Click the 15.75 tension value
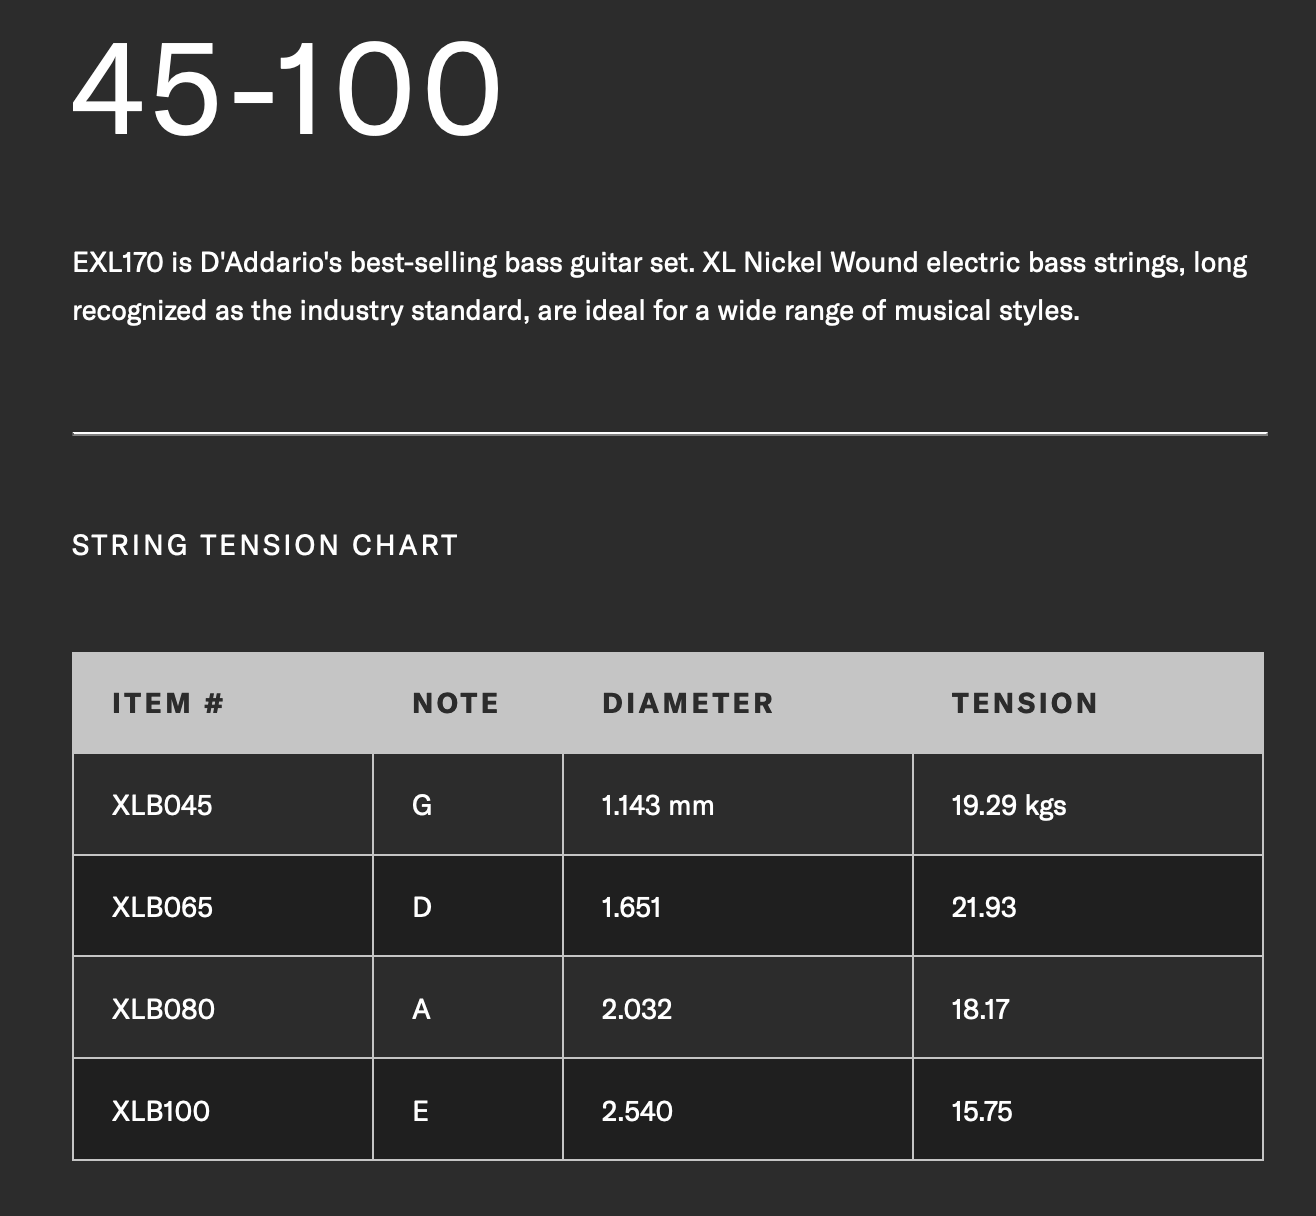The width and height of the screenshot is (1316, 1216). tap(982, 1111)
